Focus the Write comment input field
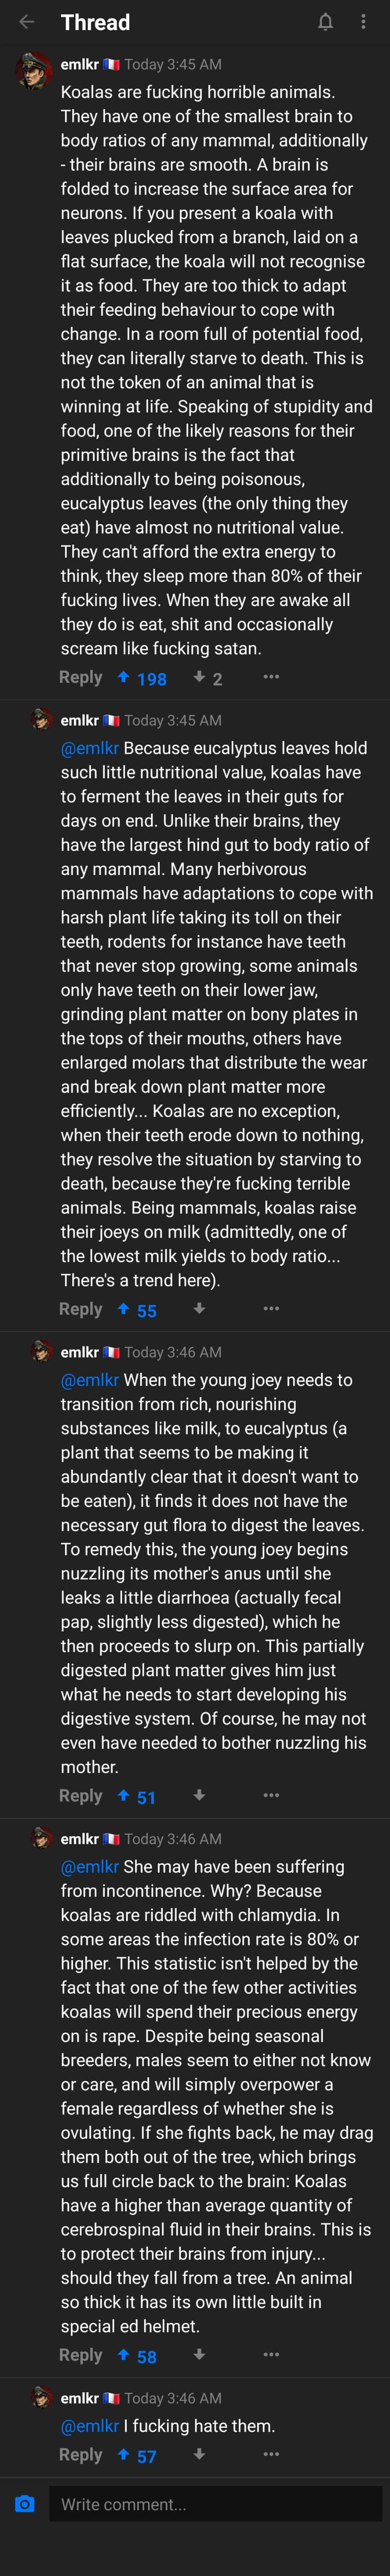This screenshot has width=390, height=2576. click(x=216, y=2504)
